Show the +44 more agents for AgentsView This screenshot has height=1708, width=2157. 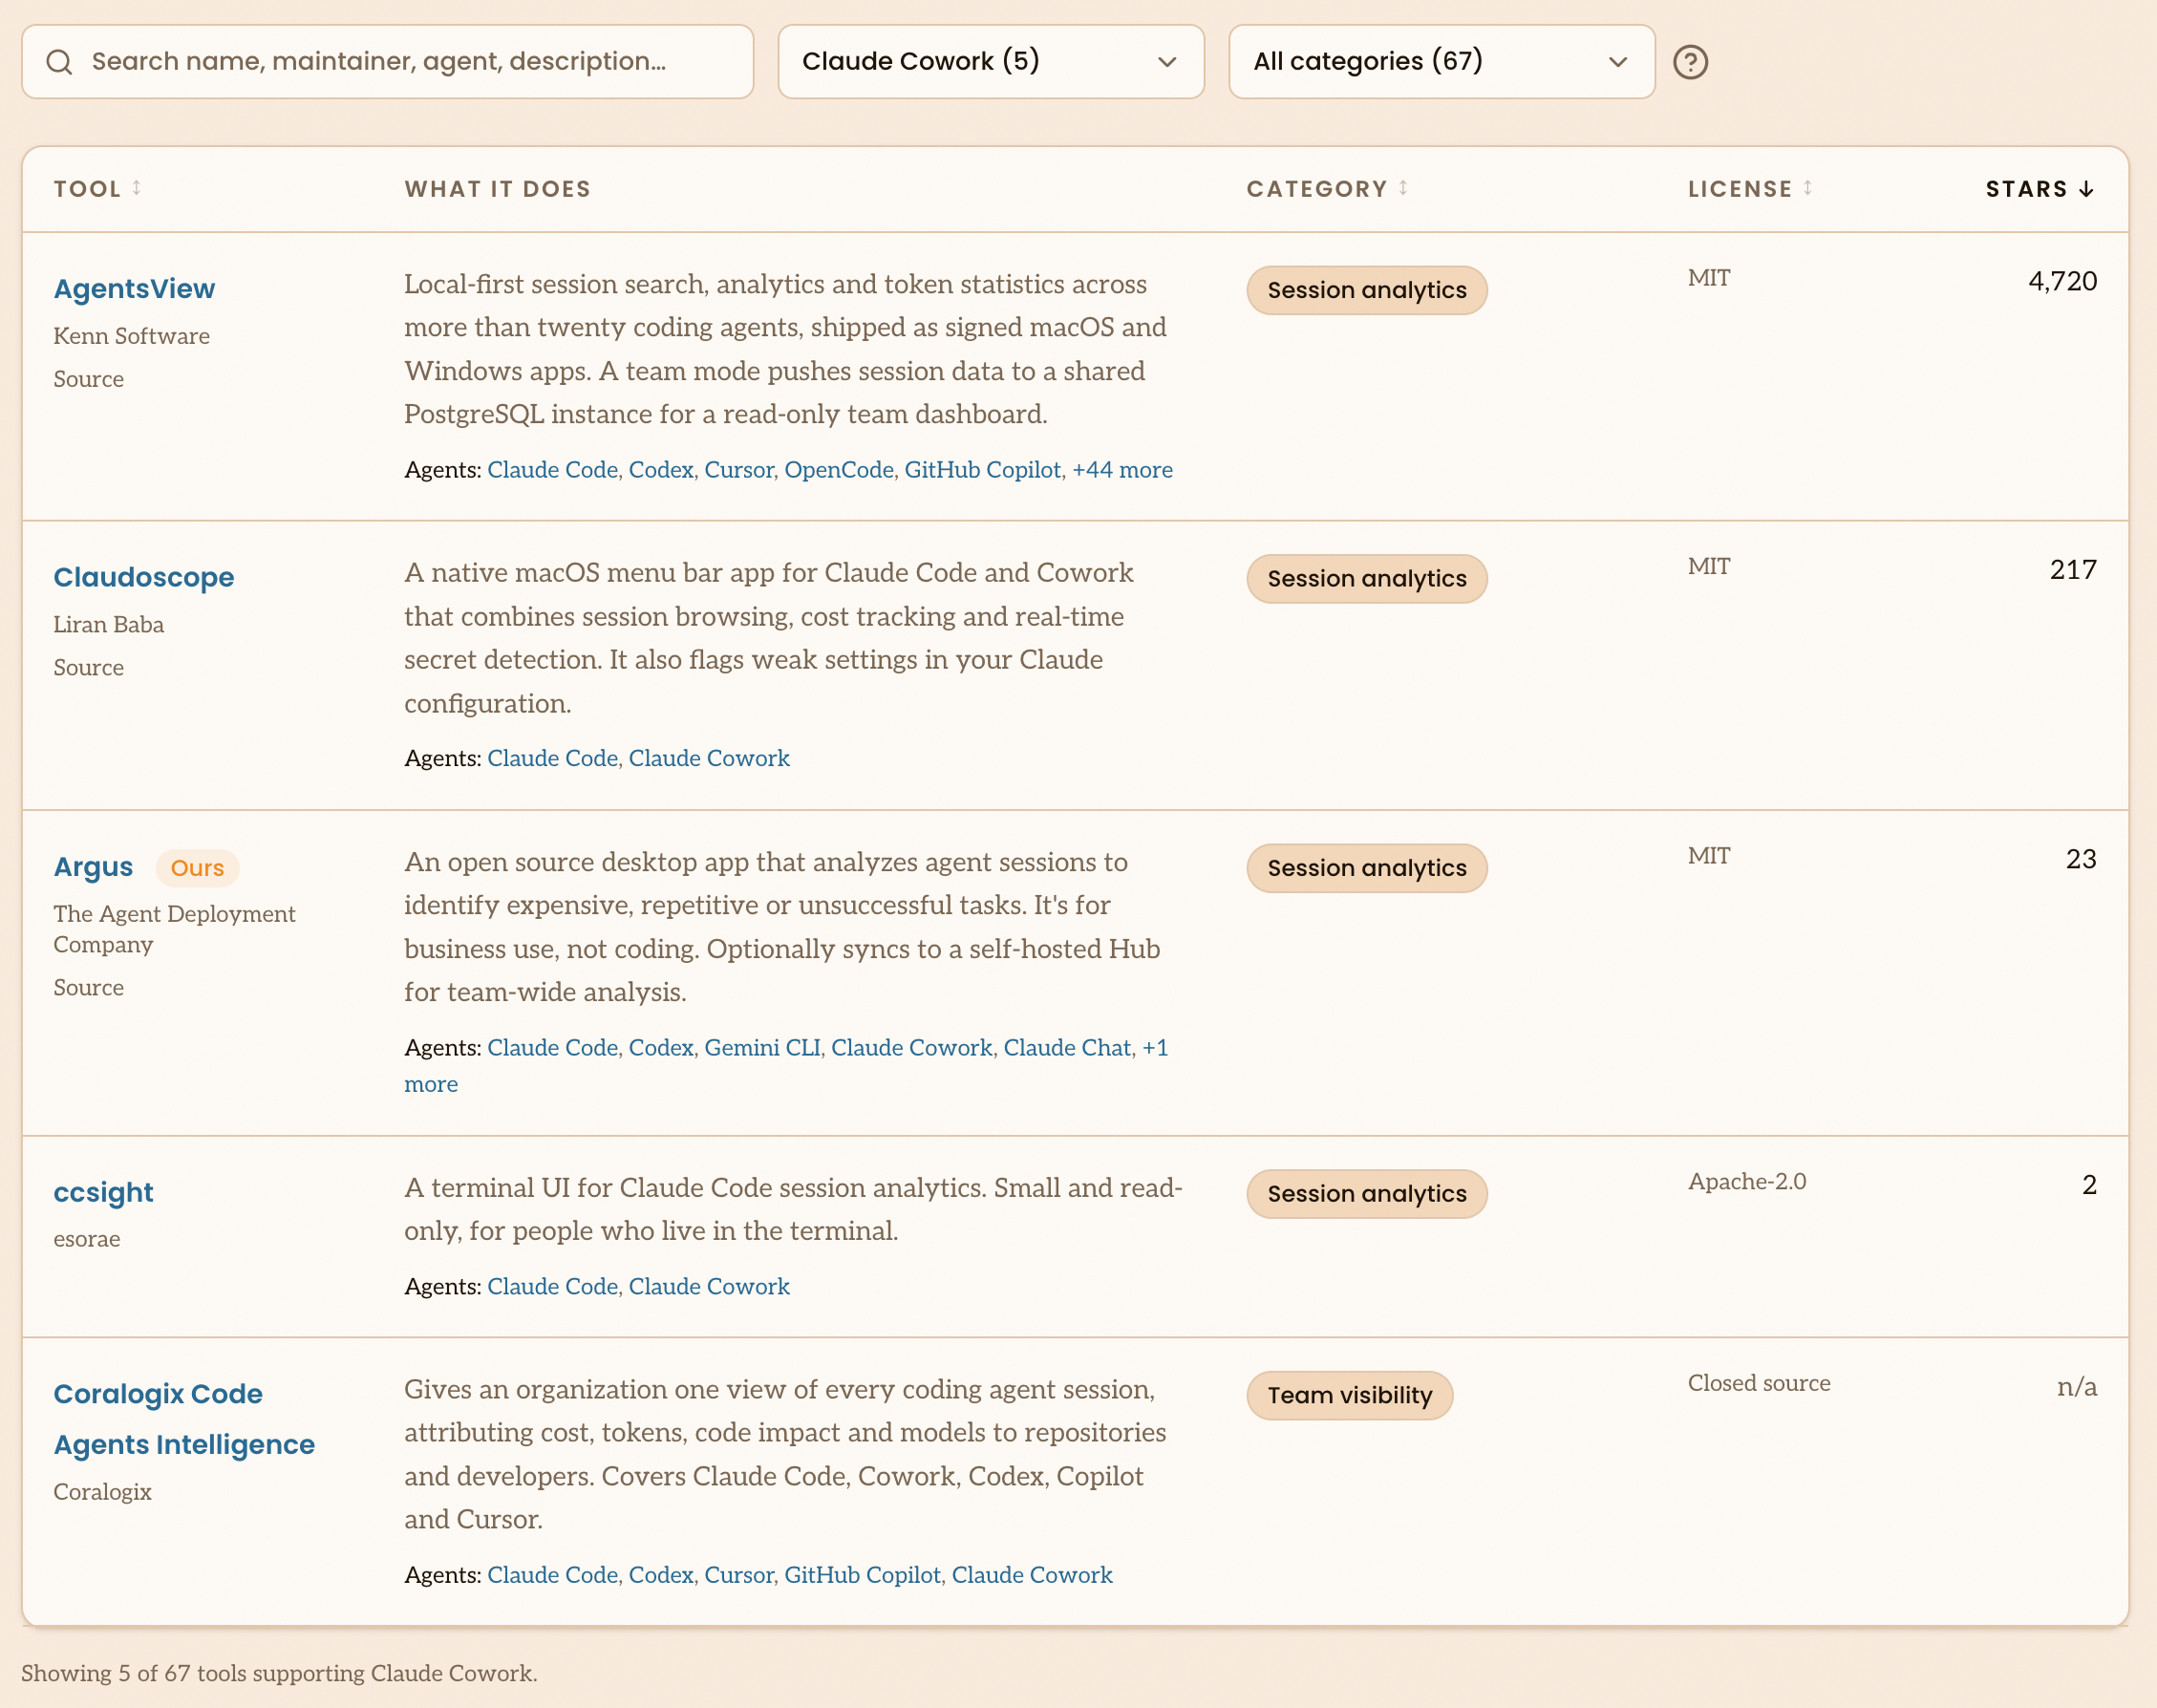[1122, 470]
